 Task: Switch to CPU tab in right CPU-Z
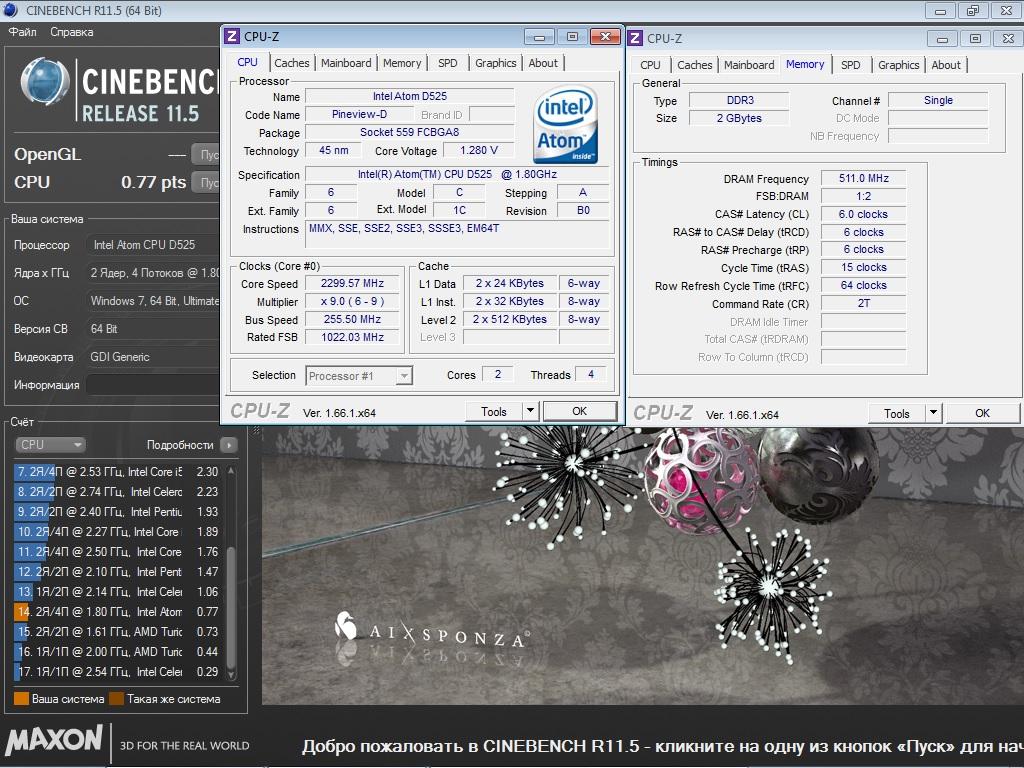click(650, 65)
